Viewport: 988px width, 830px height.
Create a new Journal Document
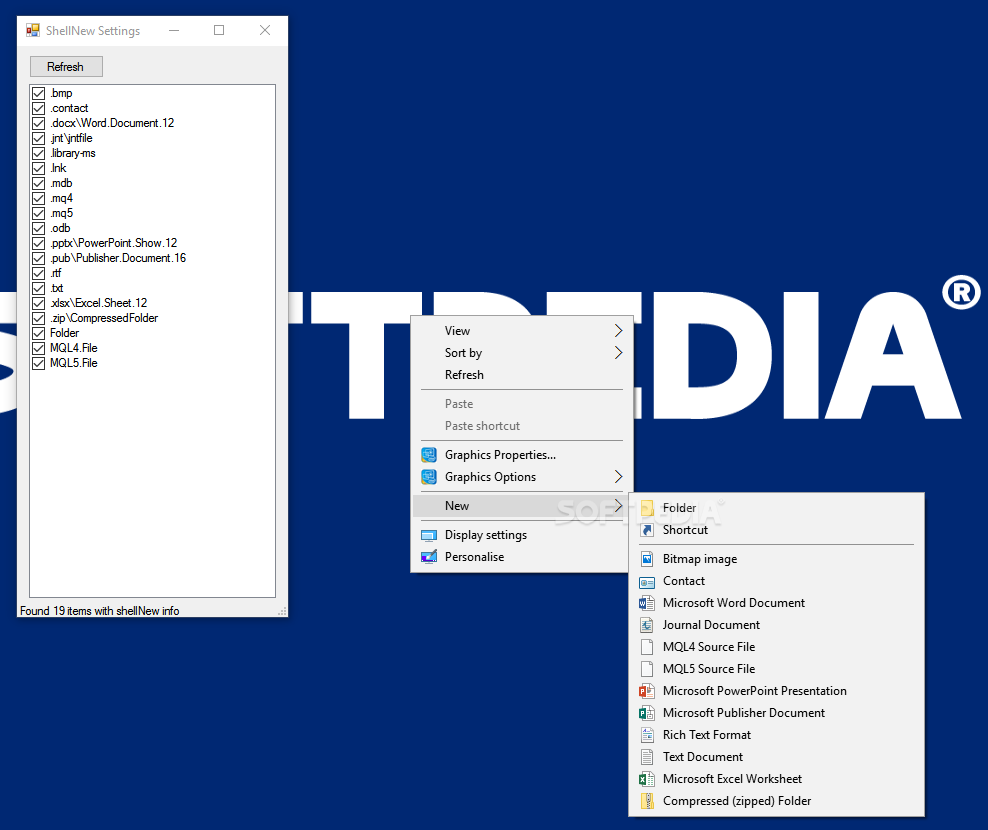pyautogui.click(x=776, y=625)
